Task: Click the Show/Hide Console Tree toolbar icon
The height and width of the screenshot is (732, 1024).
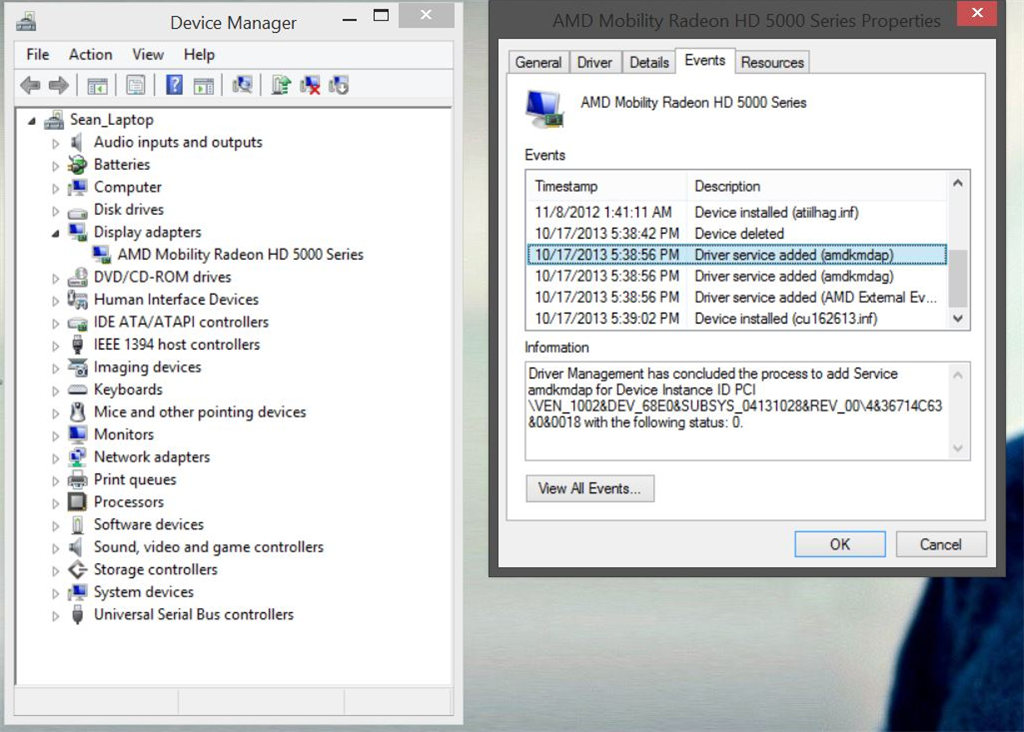Action: (97, 85)
